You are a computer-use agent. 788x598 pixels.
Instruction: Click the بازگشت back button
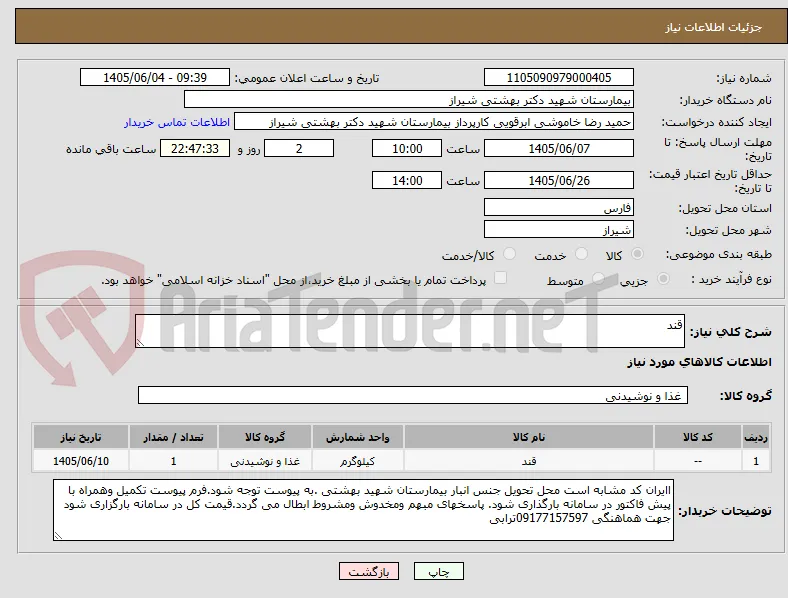tap(369, 571)
